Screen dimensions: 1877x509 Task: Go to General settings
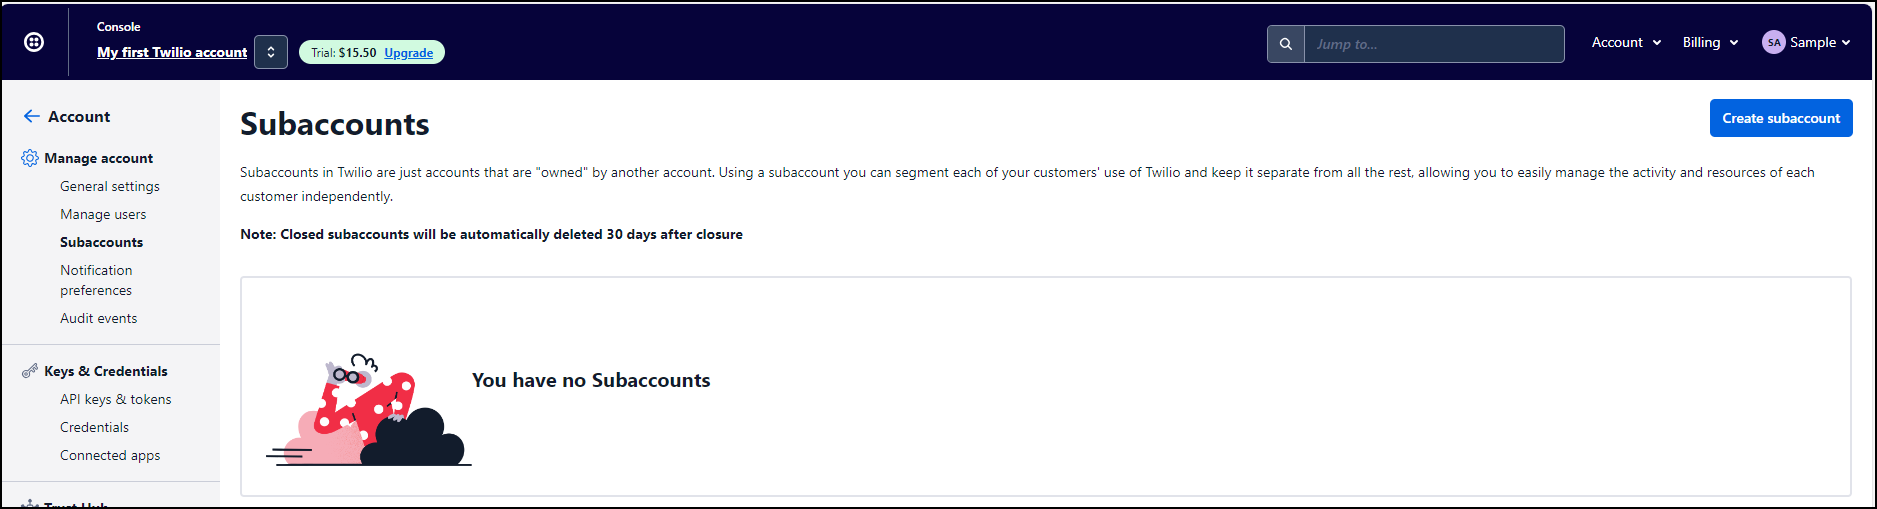(110, 186)
